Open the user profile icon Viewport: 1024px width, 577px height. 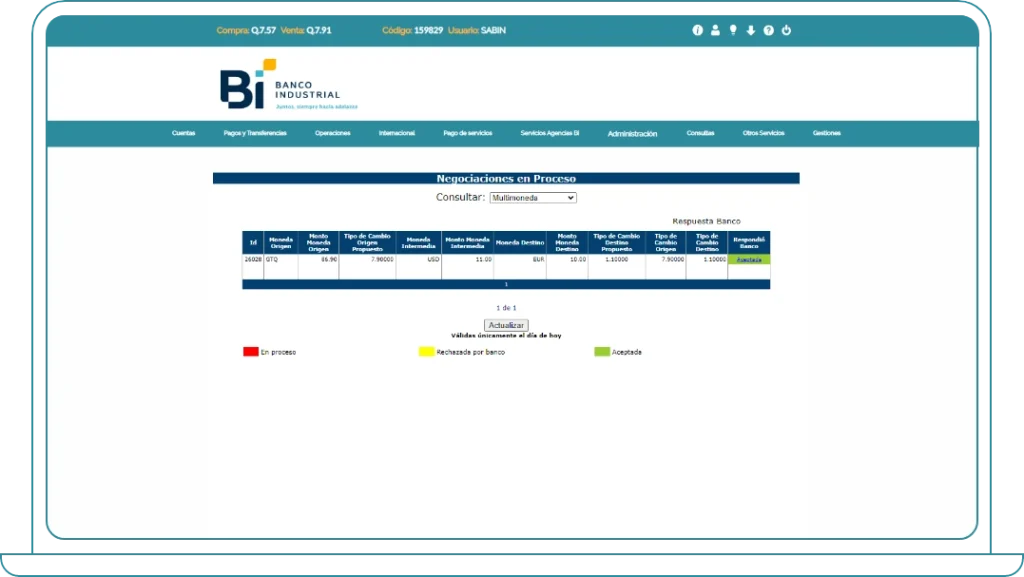pyautogui.click(x=715, y=30)
